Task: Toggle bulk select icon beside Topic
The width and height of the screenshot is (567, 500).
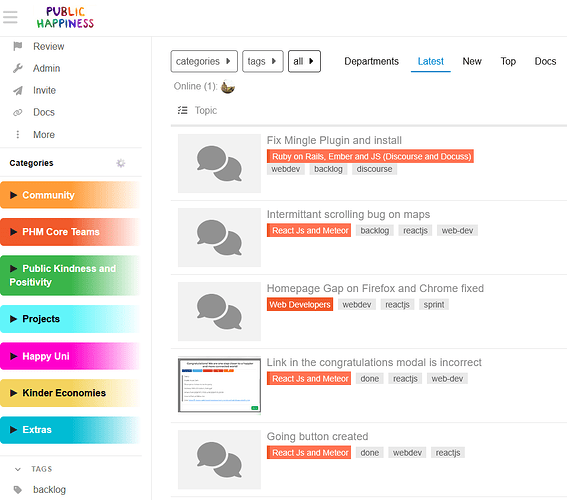Action: [x=183, y=110]
